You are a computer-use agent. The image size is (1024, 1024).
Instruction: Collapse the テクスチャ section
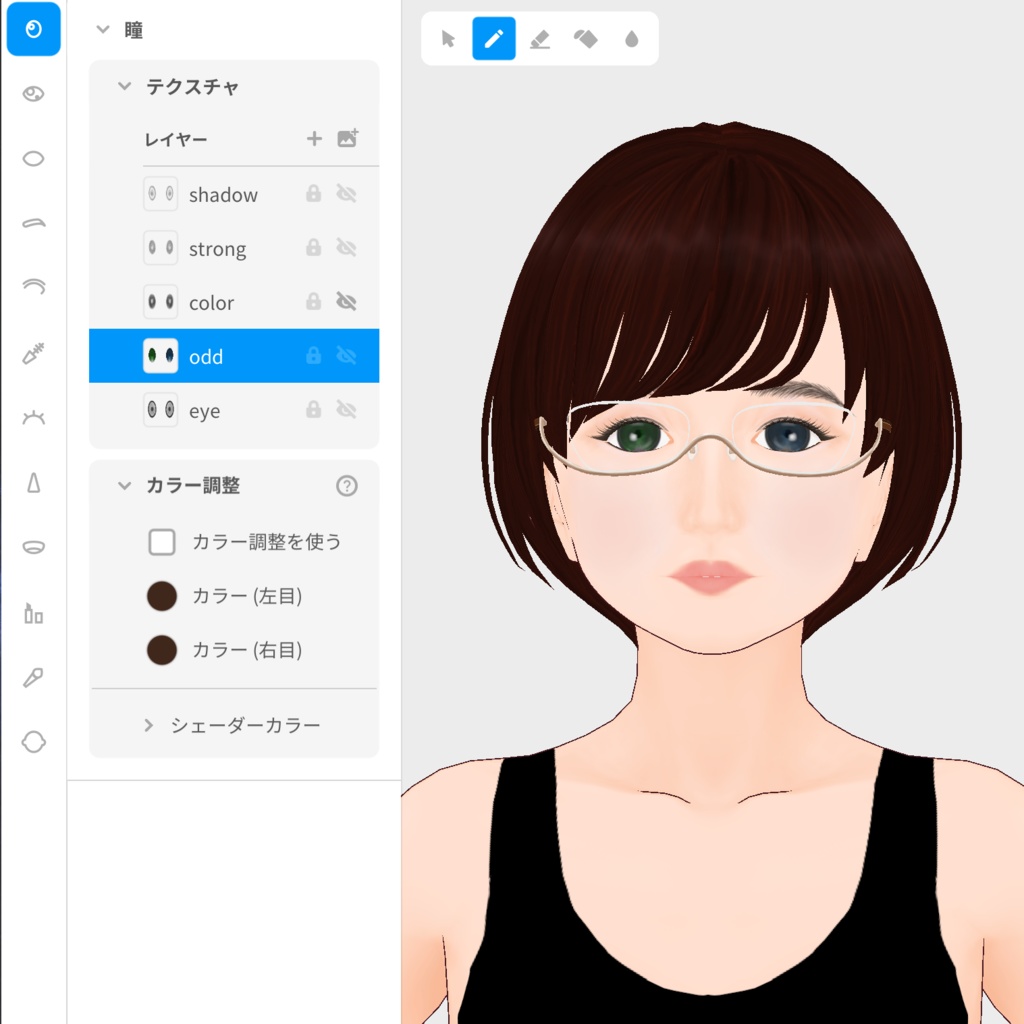[x=125, y=87]
